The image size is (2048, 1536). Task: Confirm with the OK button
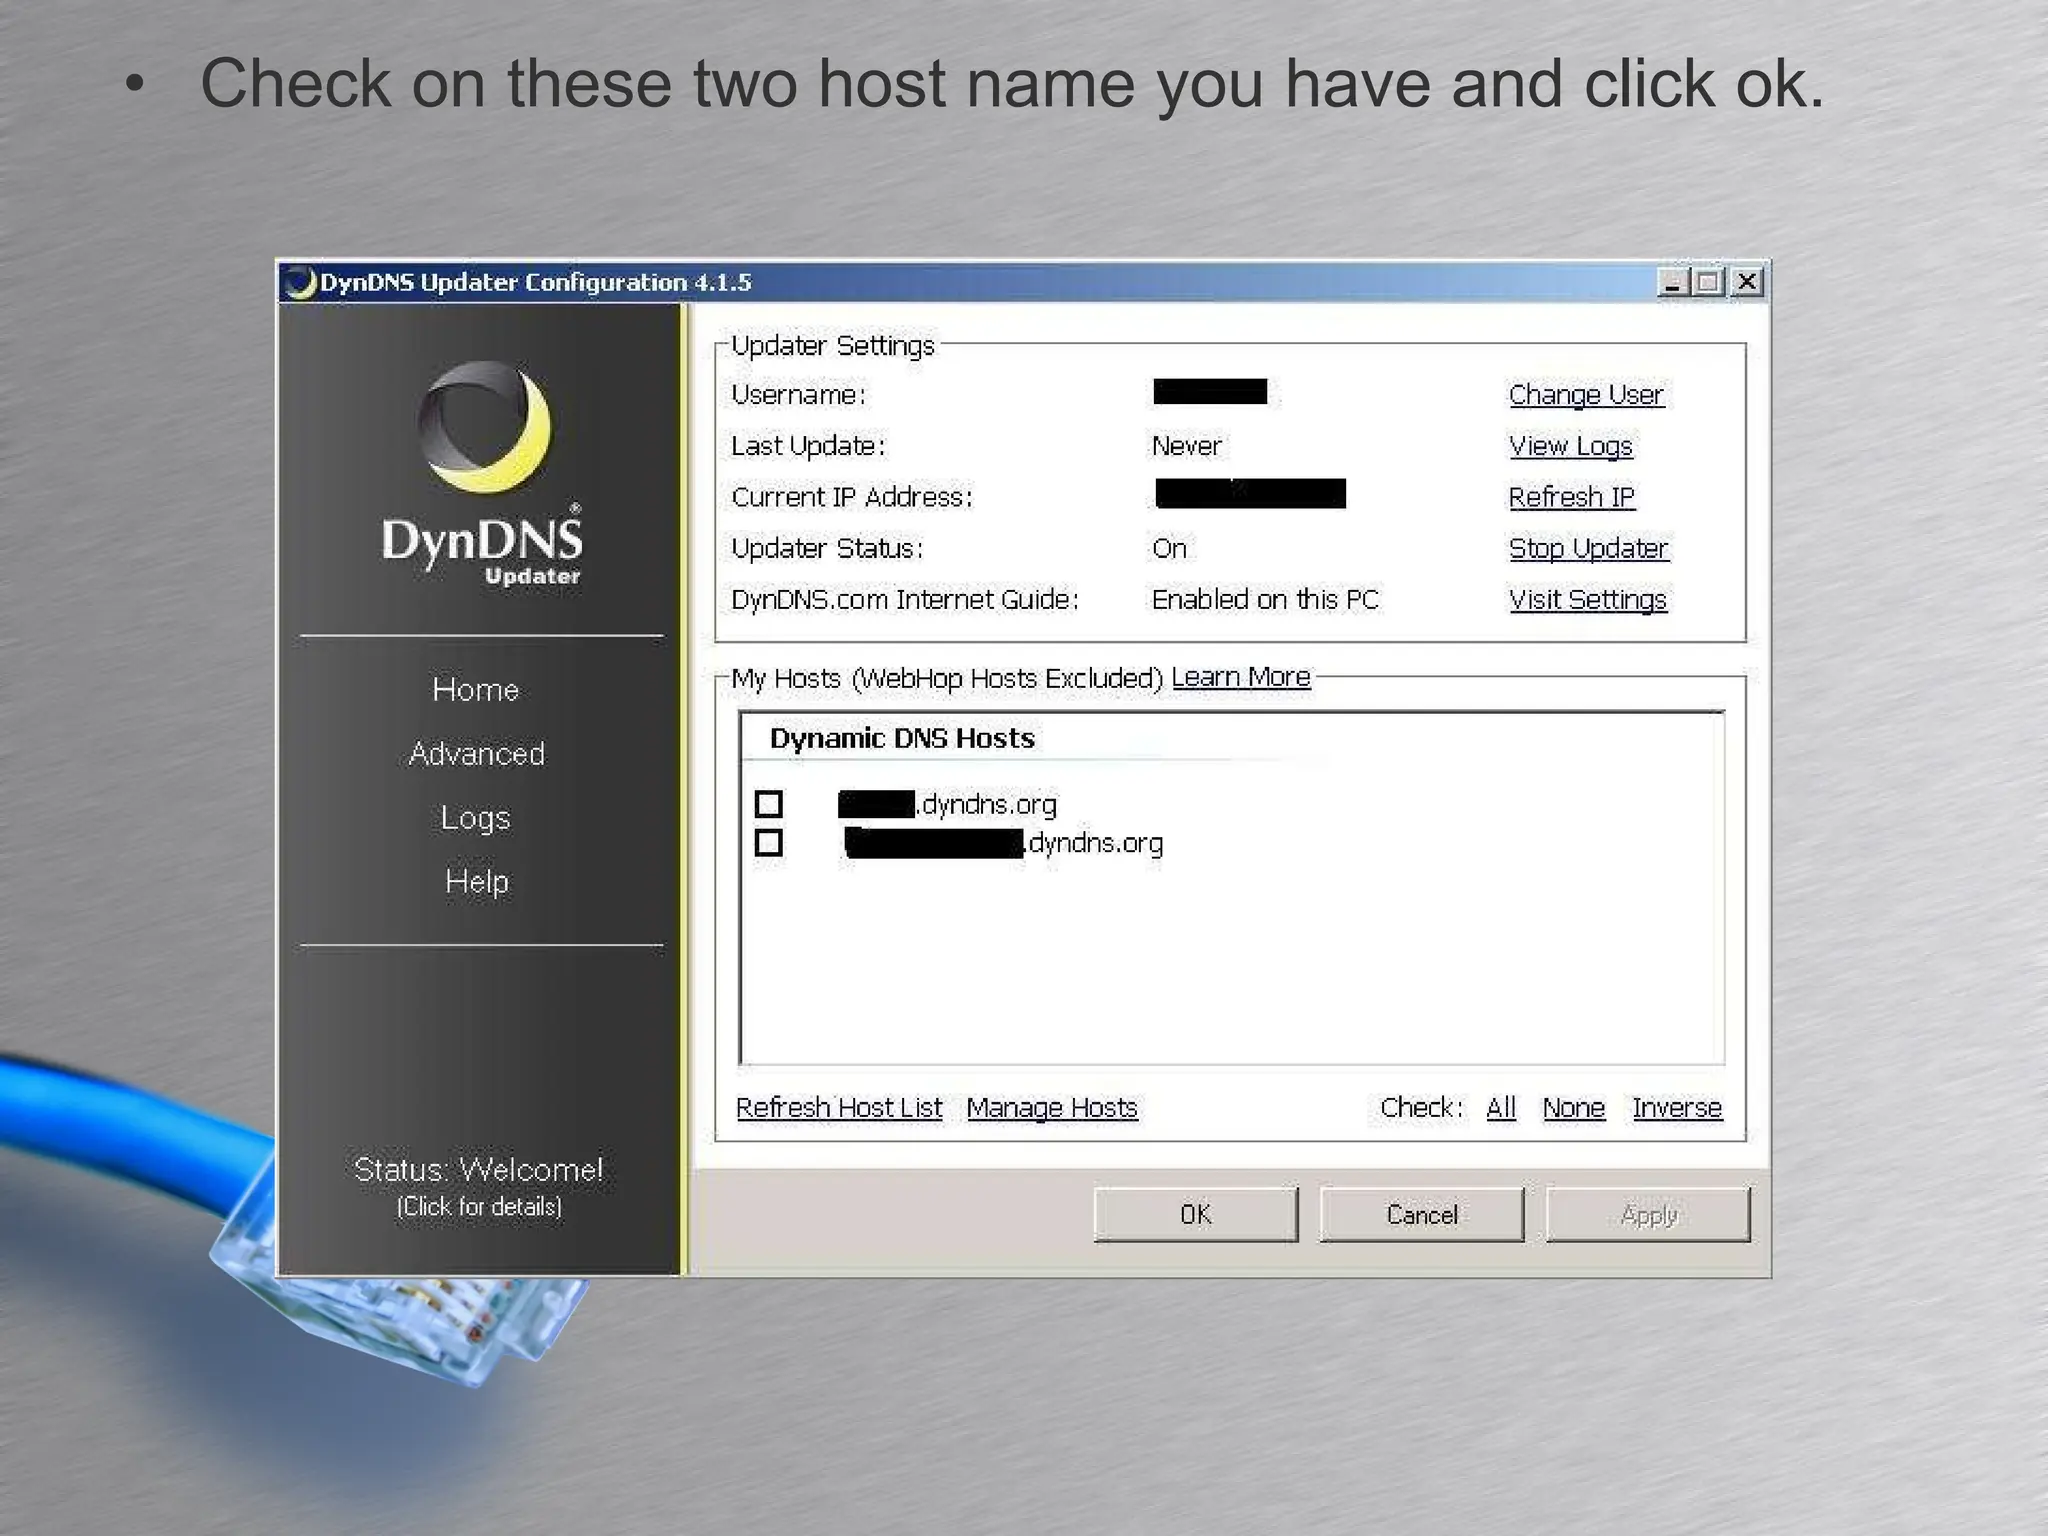click(x=1196, y=1215)
